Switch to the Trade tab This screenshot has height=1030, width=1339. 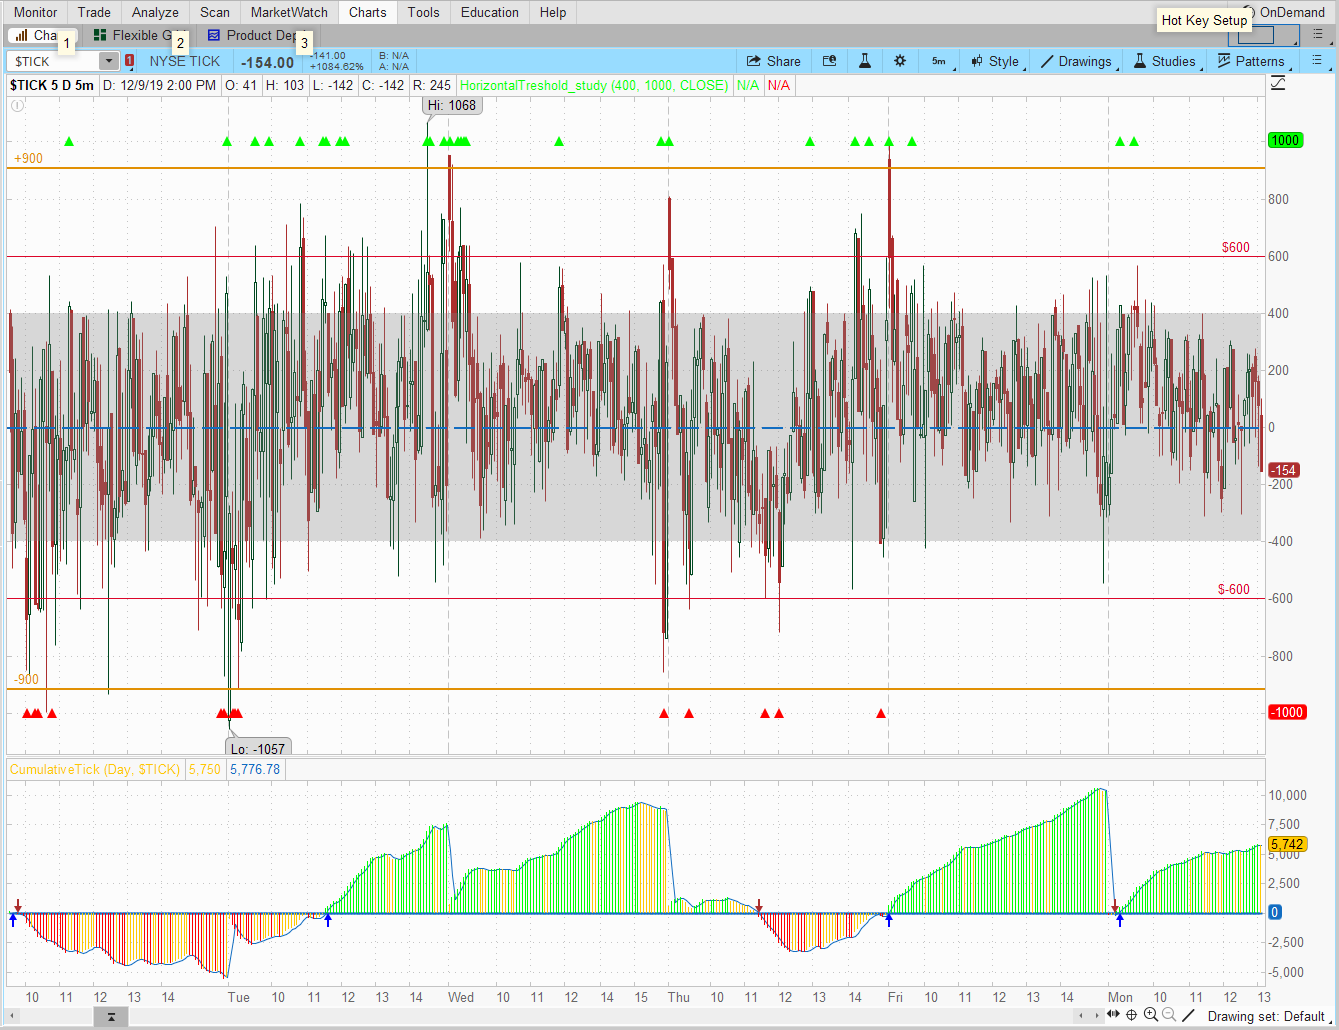pos(94,12)
